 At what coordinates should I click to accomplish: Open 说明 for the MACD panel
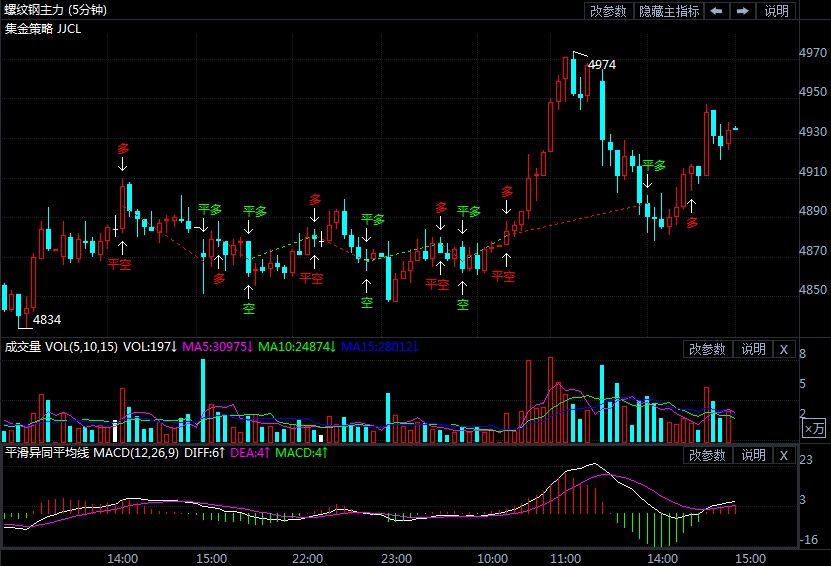coord(753,455)
